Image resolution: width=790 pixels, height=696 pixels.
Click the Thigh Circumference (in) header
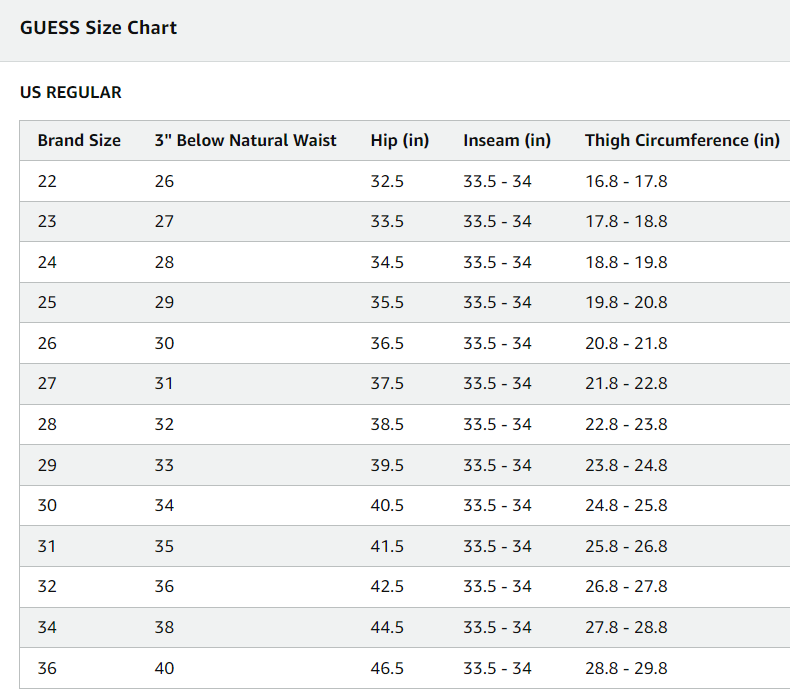pos(682,140)
